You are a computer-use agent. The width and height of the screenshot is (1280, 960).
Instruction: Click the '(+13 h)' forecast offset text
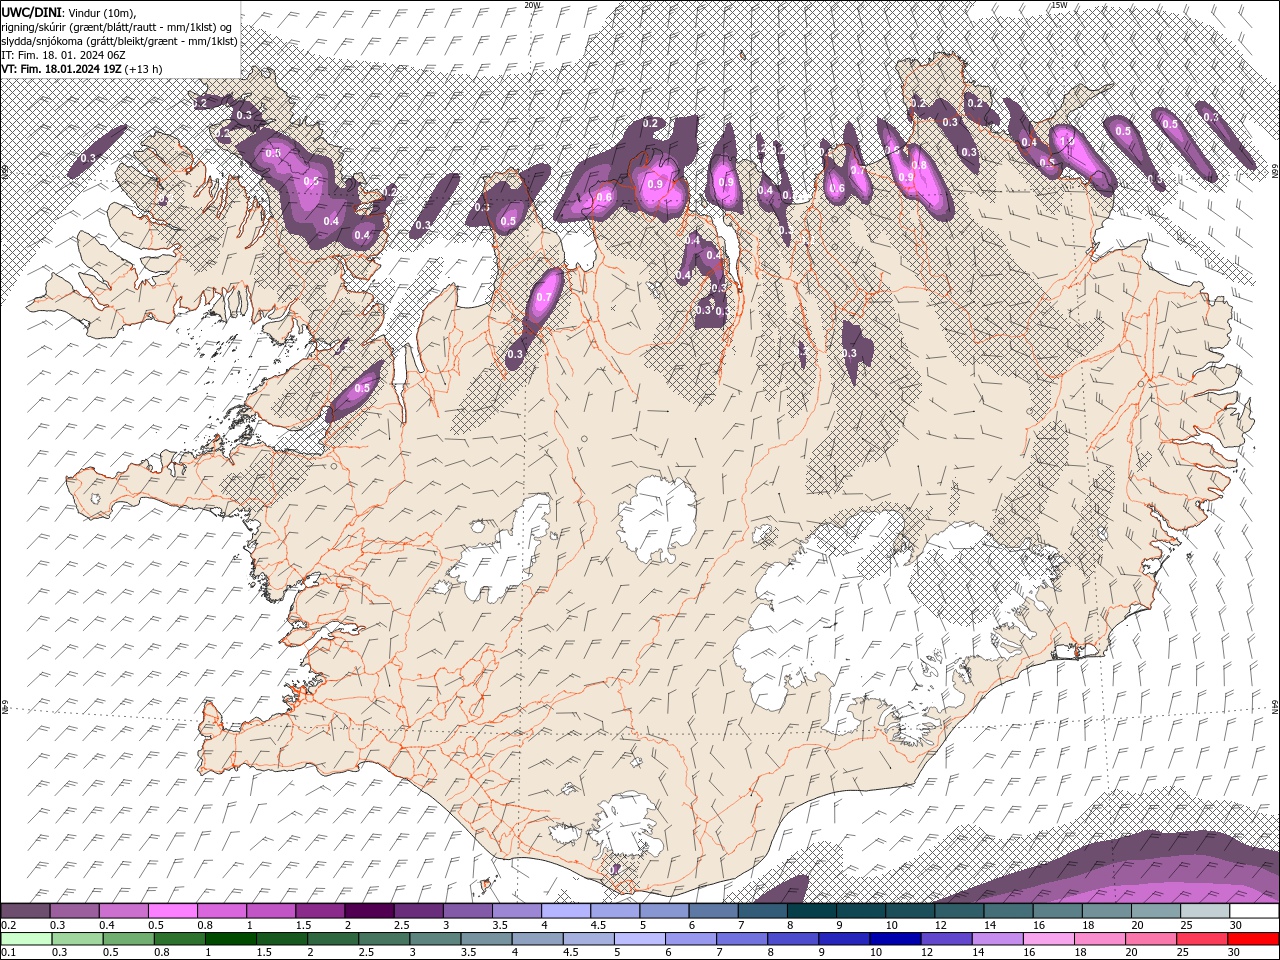(x=145, y=69)
